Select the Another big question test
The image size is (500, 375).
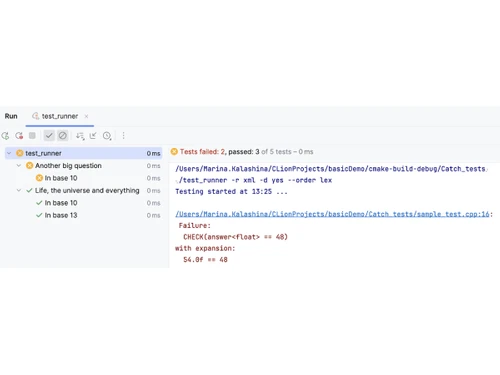click(68, 166)
